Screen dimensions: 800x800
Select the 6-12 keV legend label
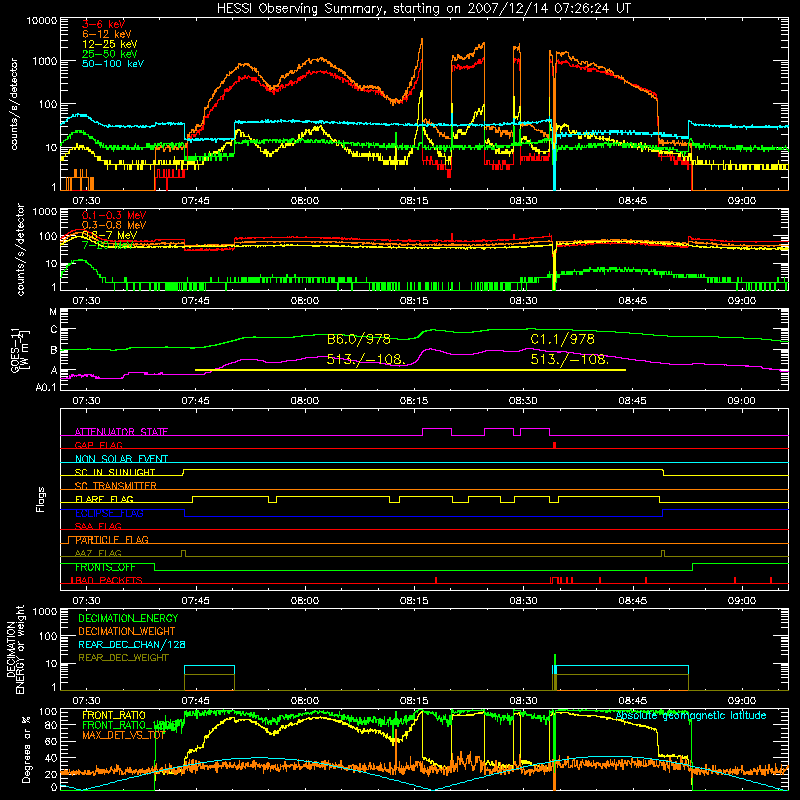[x=107, y=34]
